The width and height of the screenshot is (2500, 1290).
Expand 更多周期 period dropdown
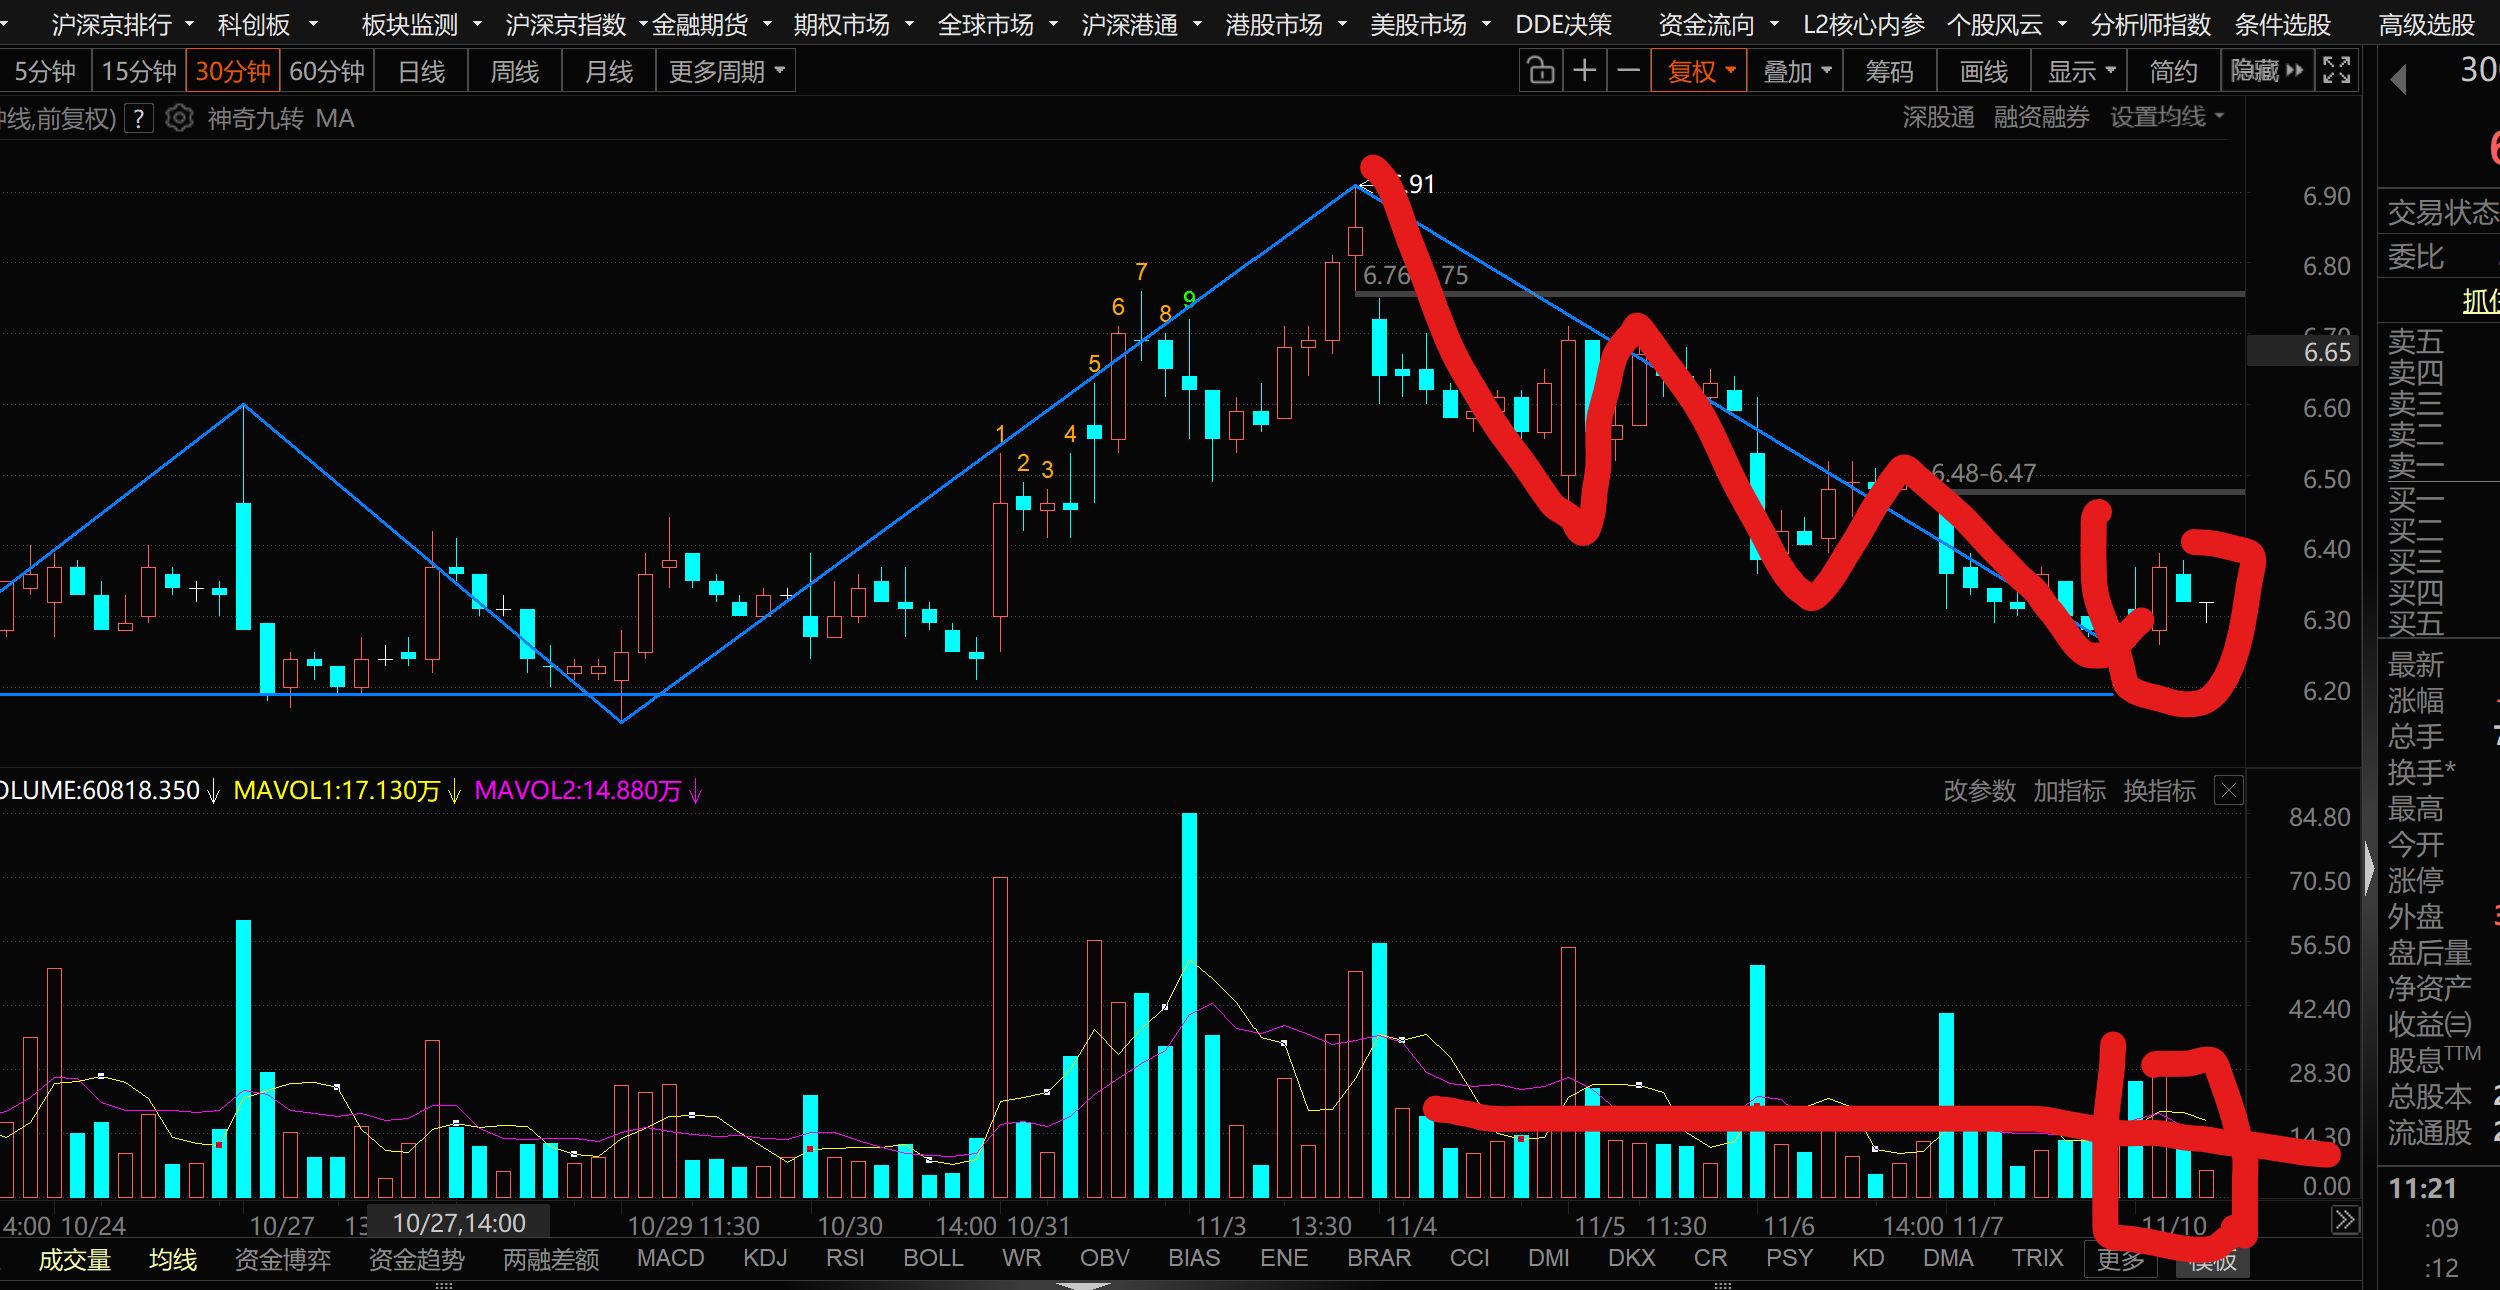coord(726,71)
